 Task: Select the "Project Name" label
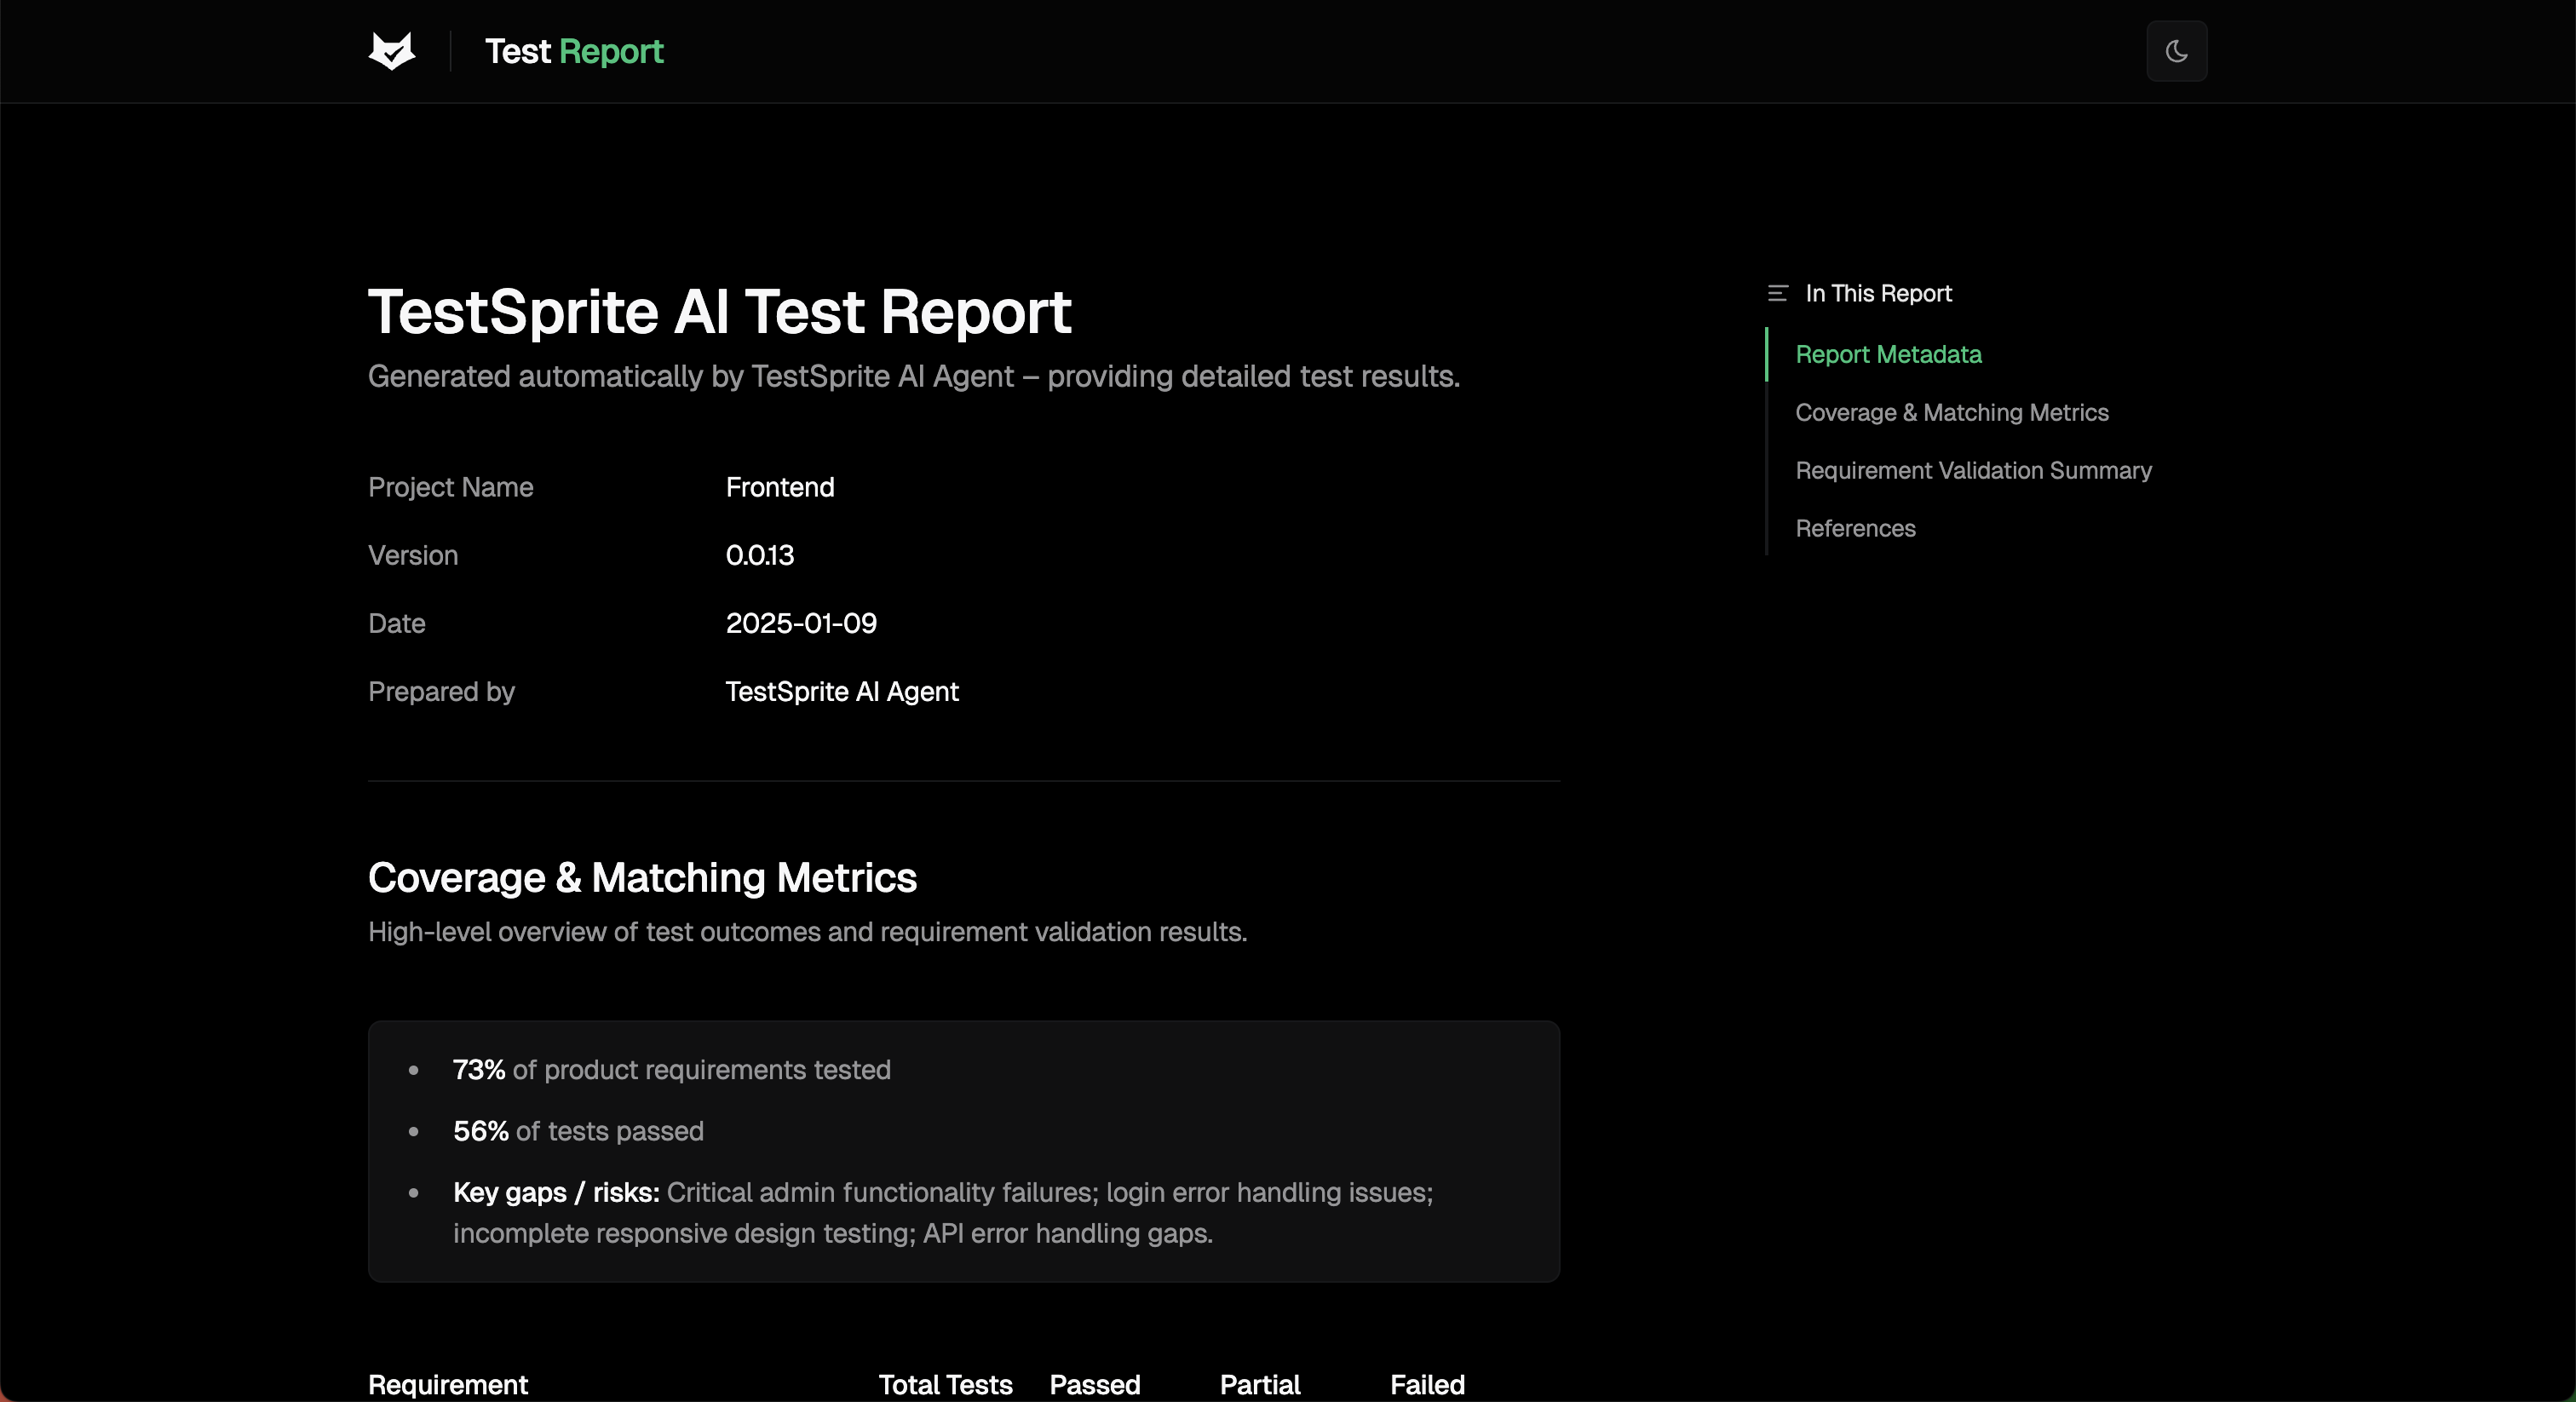coord(450,487)
